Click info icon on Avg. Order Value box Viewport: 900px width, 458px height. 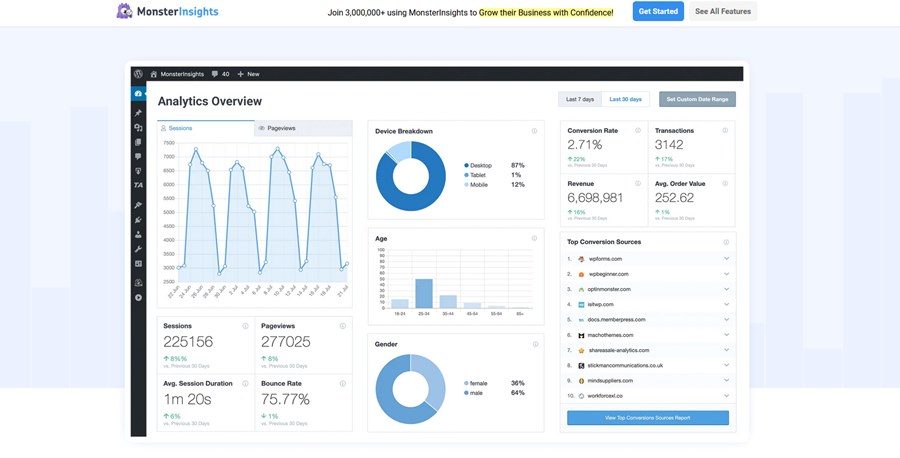click(x=725, y=184)
